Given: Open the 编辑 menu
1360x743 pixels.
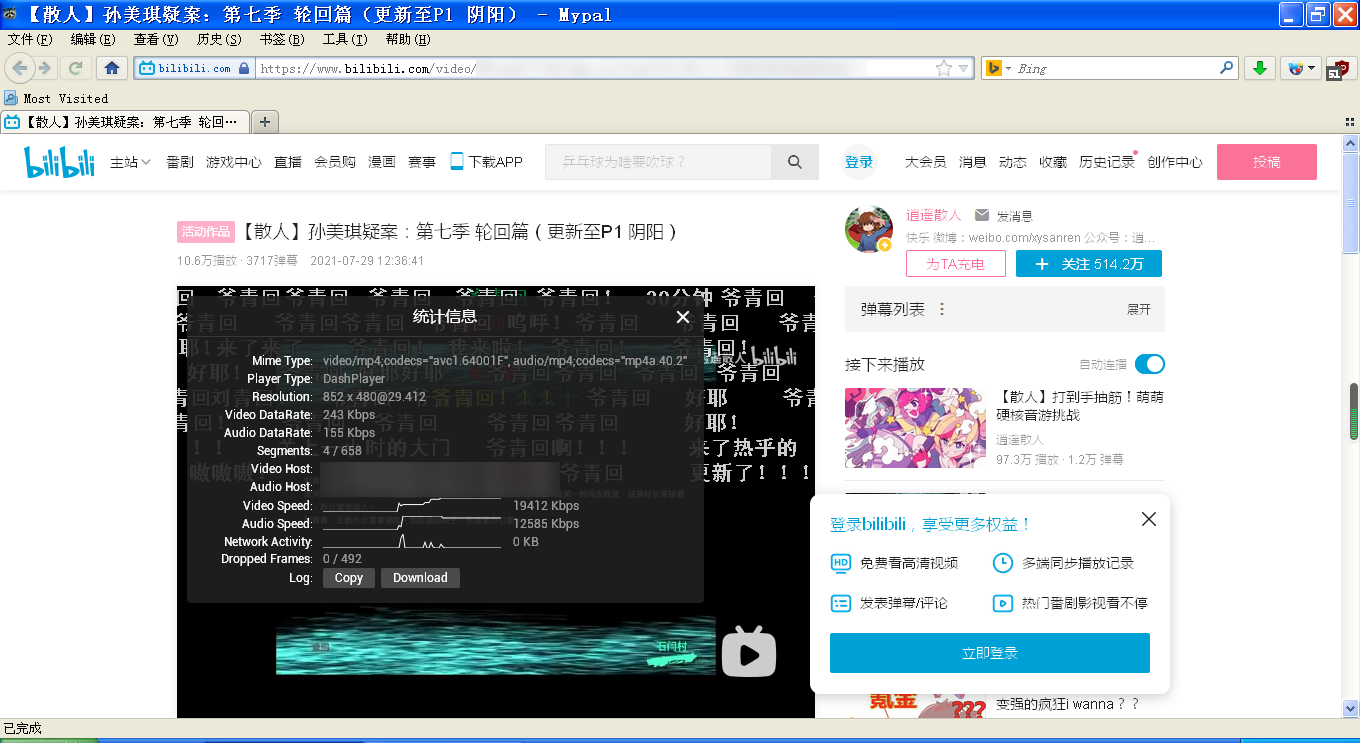Looking at the screenshot, I should pyautogui.click(x=93, y=40).
